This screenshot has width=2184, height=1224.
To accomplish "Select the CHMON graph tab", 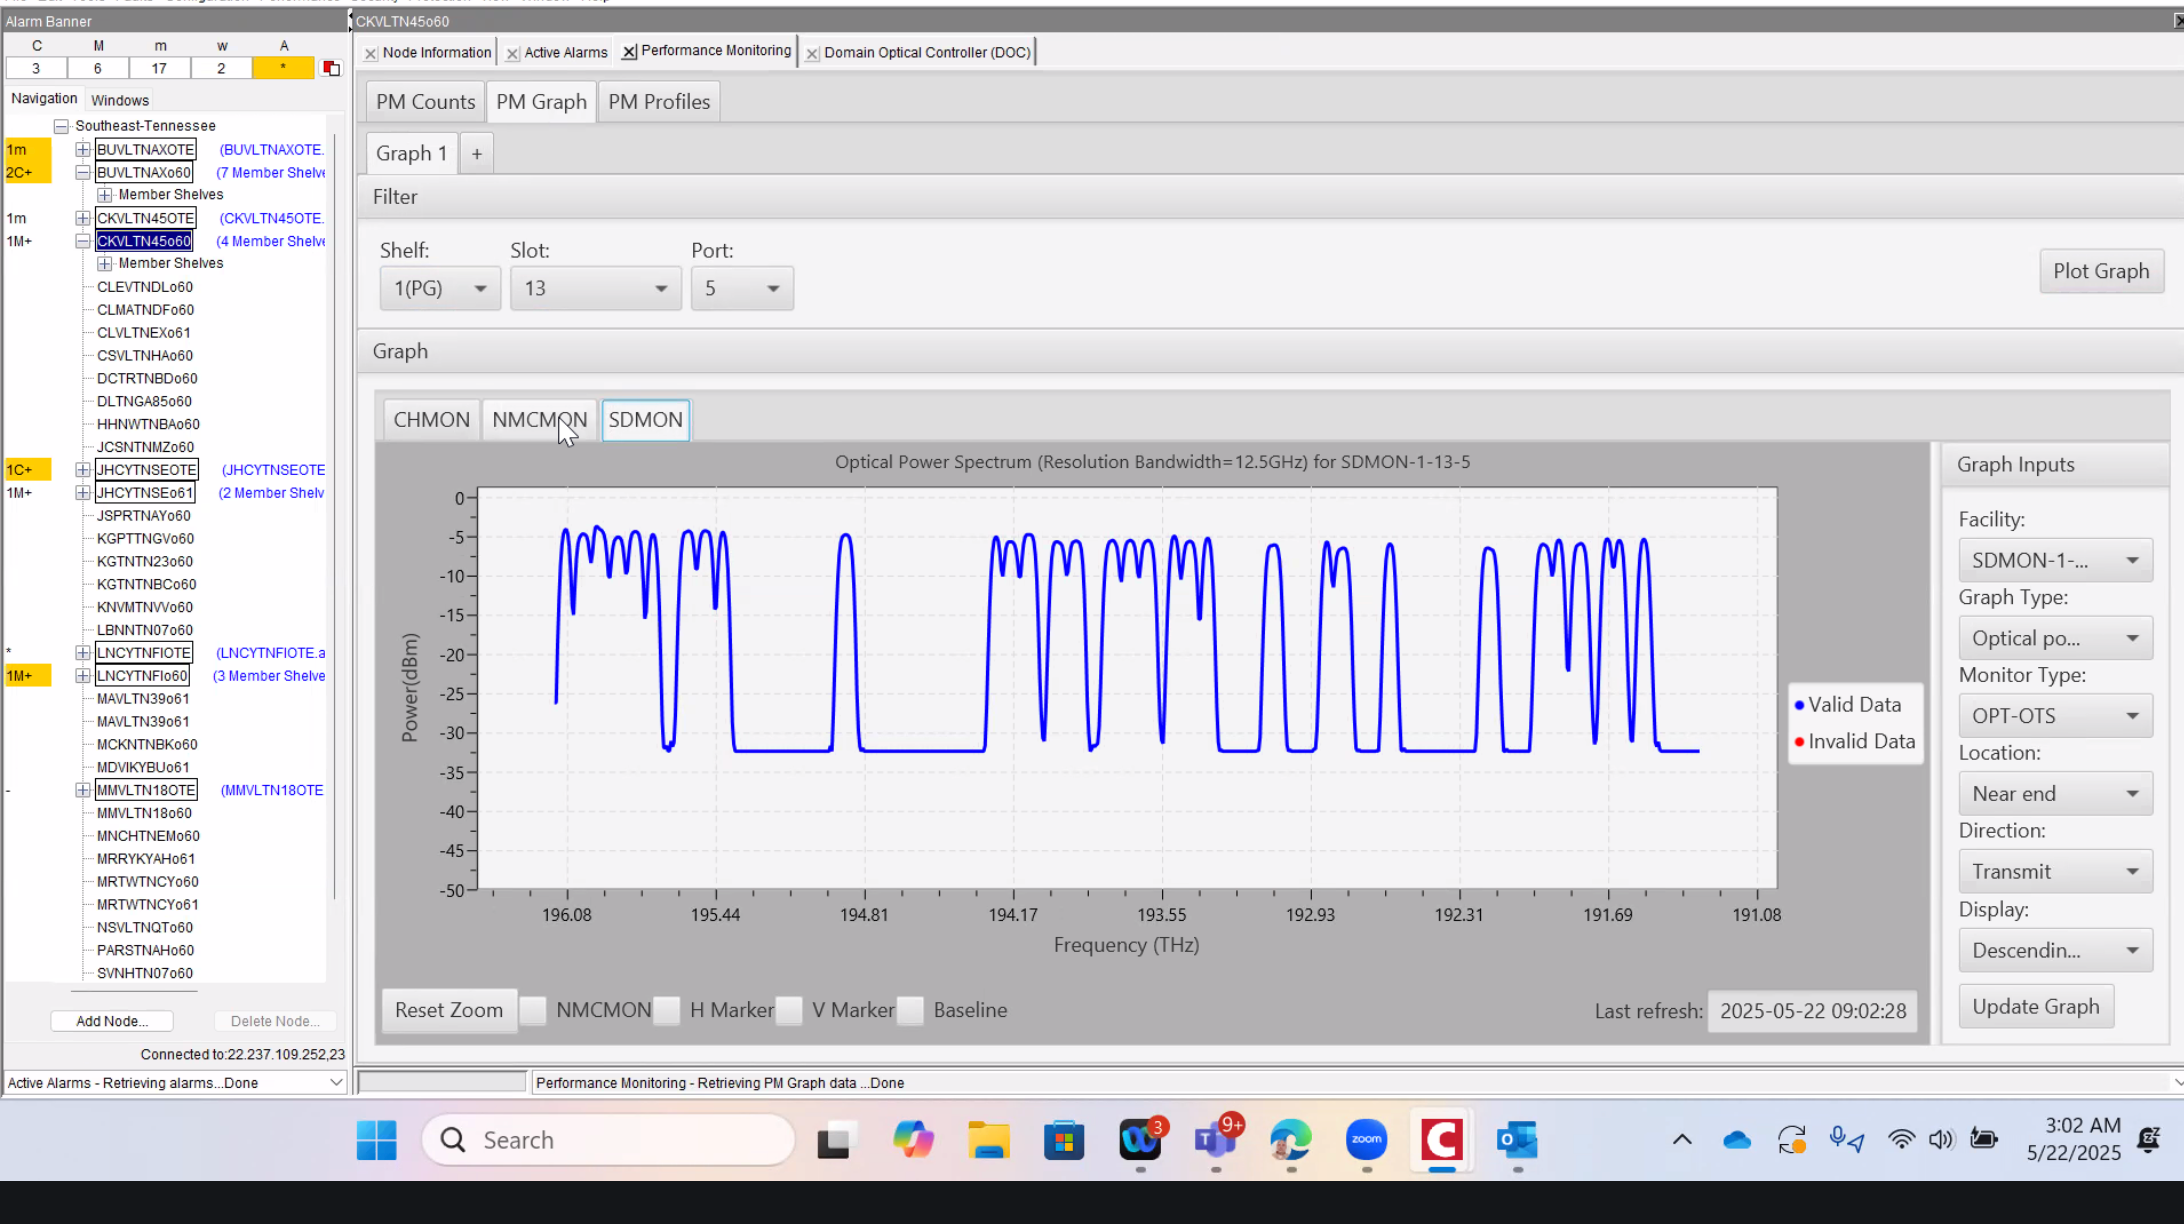I will (x=431, y=420).
